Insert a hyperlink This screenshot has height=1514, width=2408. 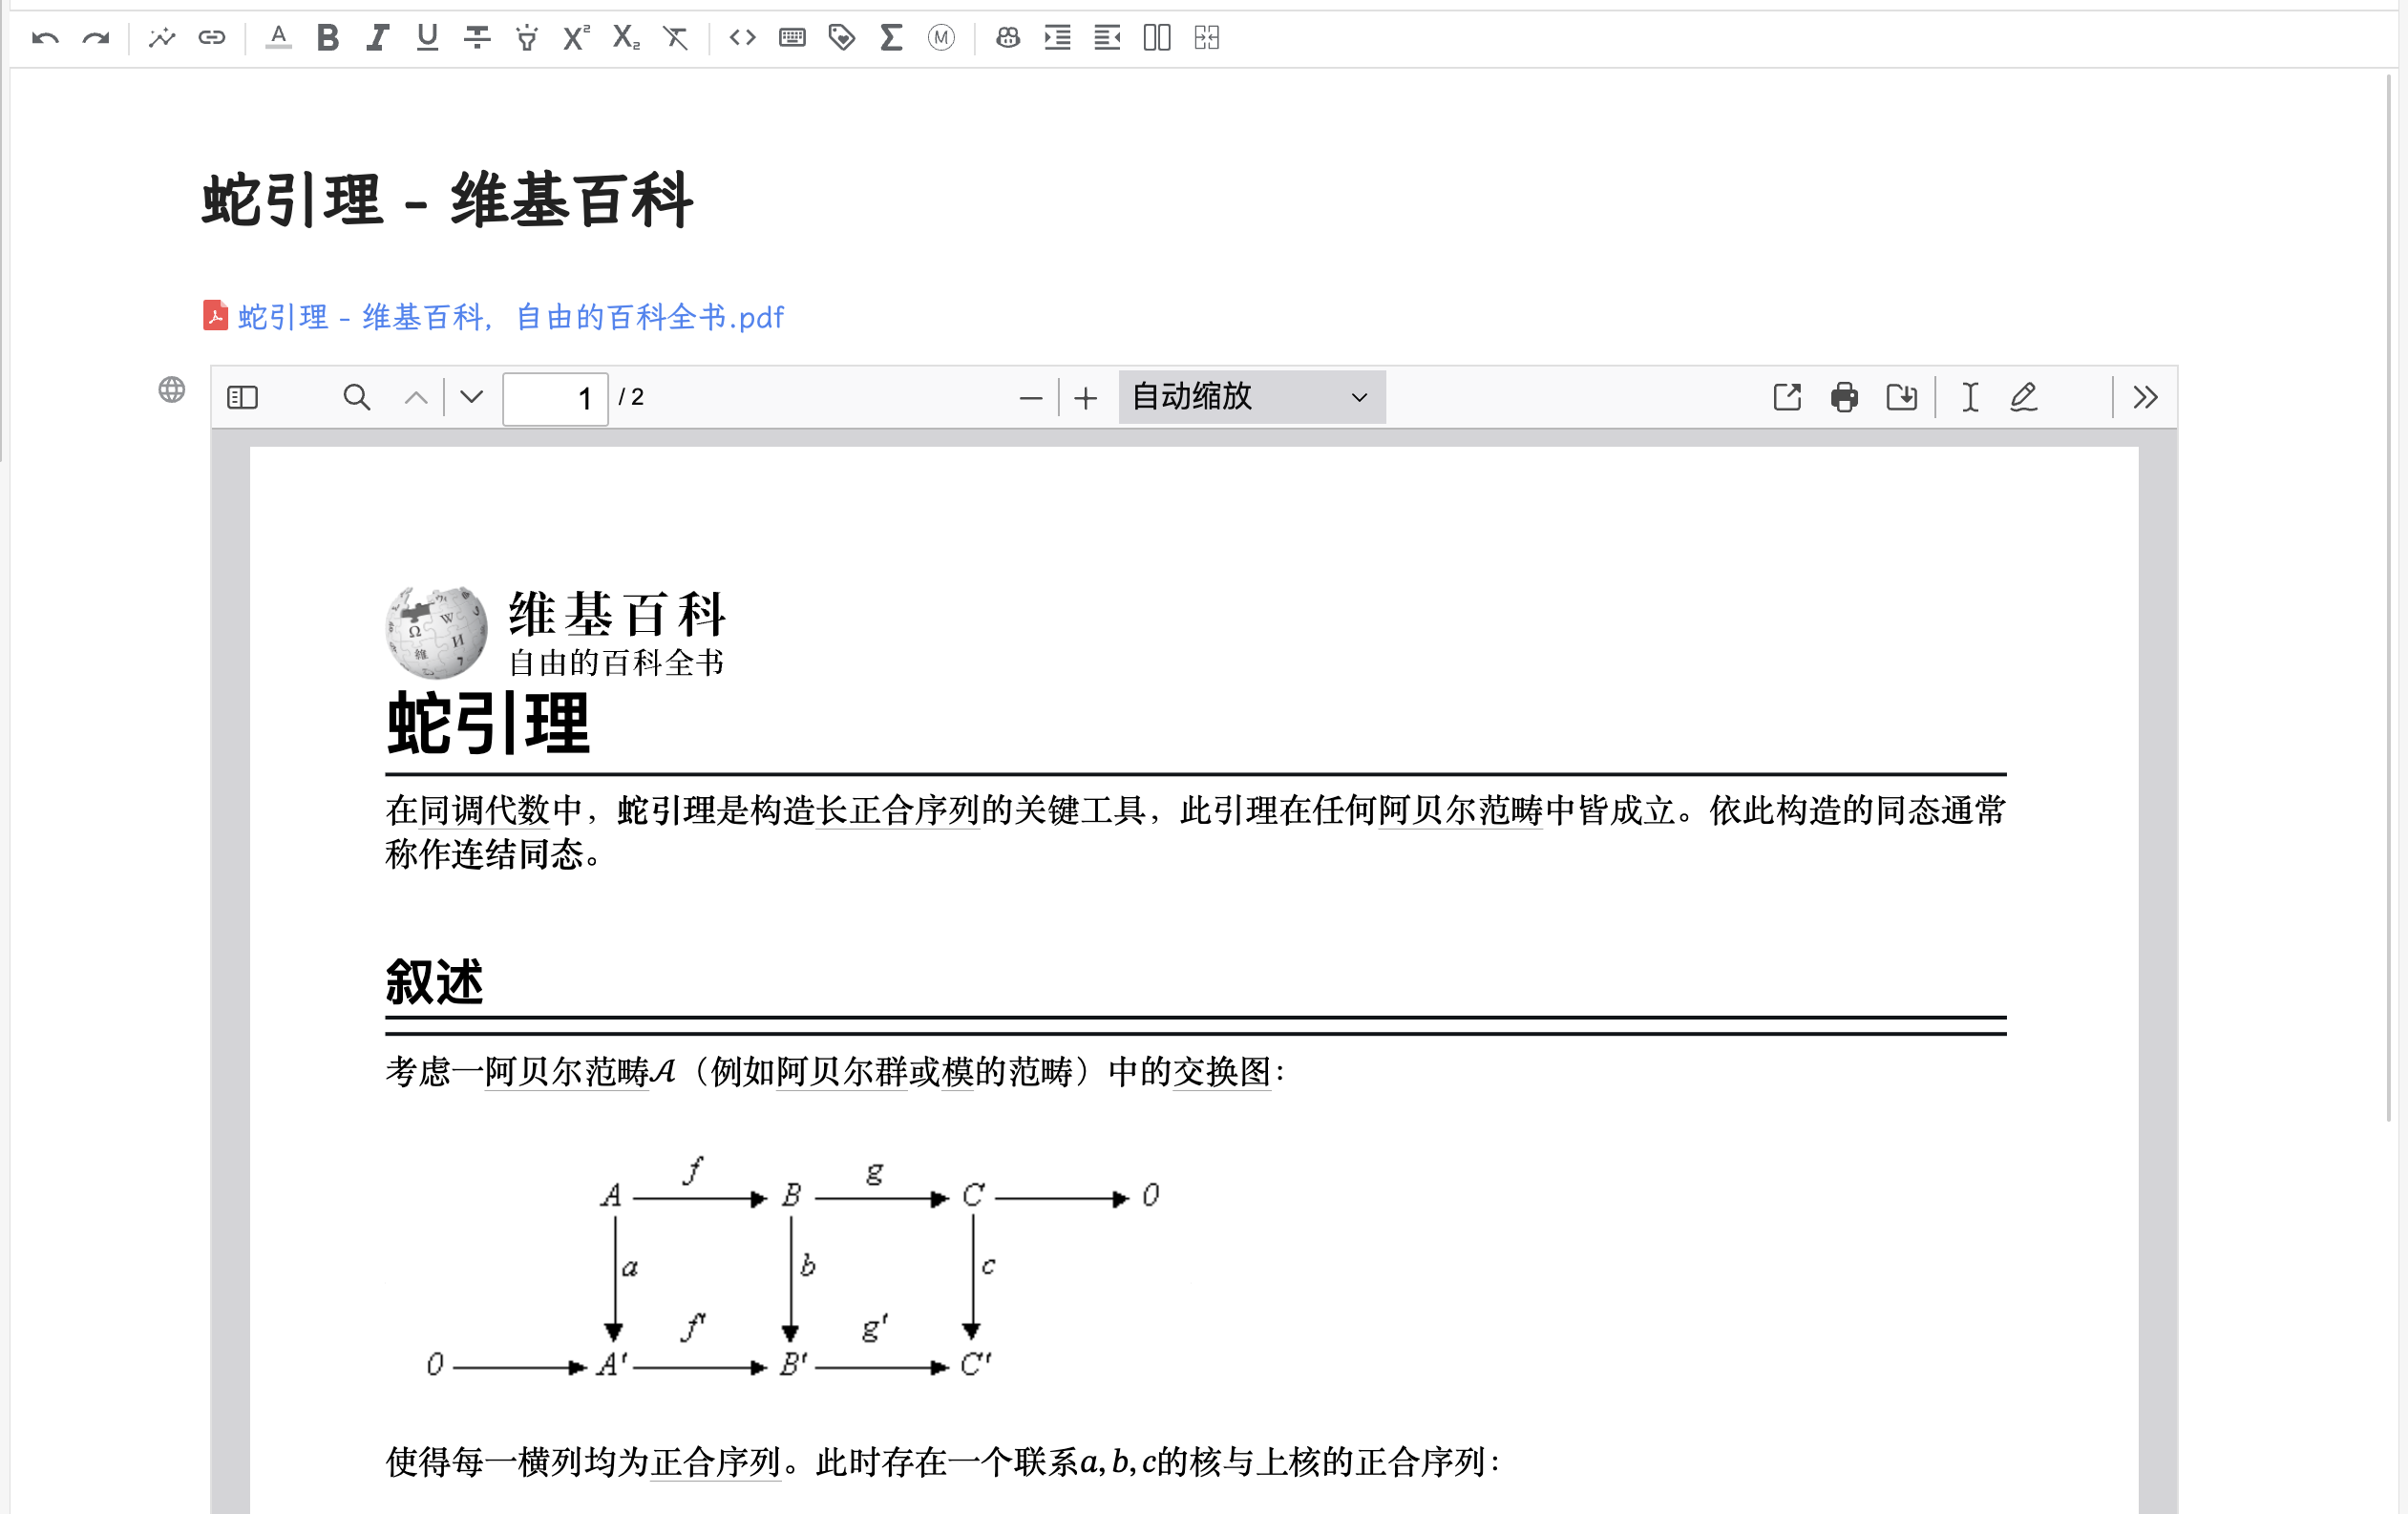(x=212, y=37)
